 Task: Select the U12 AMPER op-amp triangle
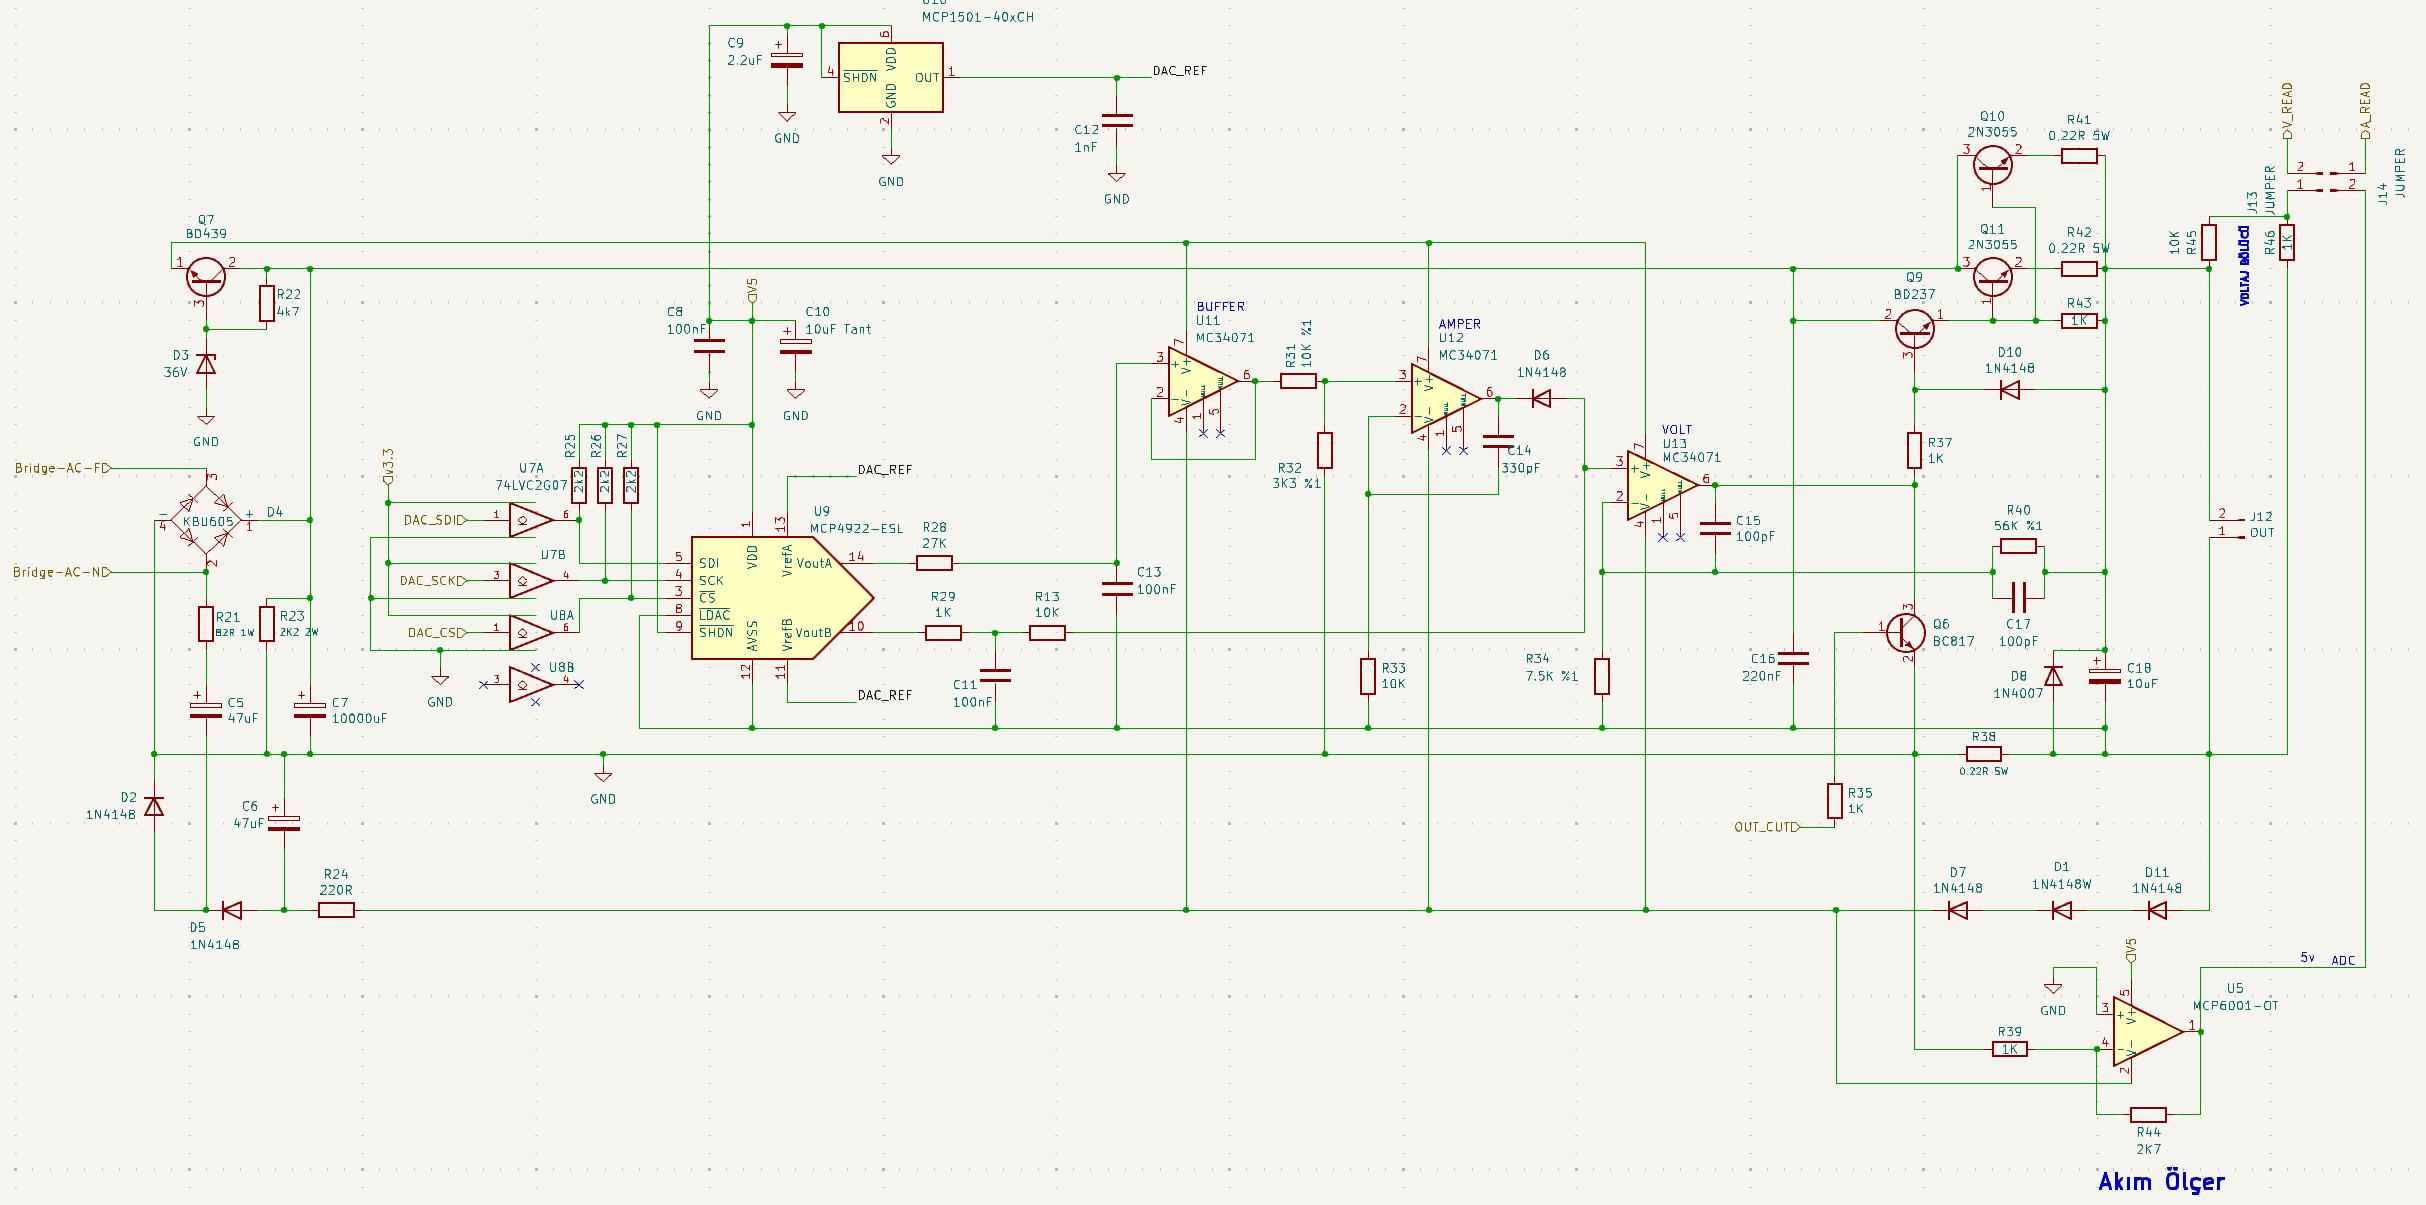(1445, 398)
